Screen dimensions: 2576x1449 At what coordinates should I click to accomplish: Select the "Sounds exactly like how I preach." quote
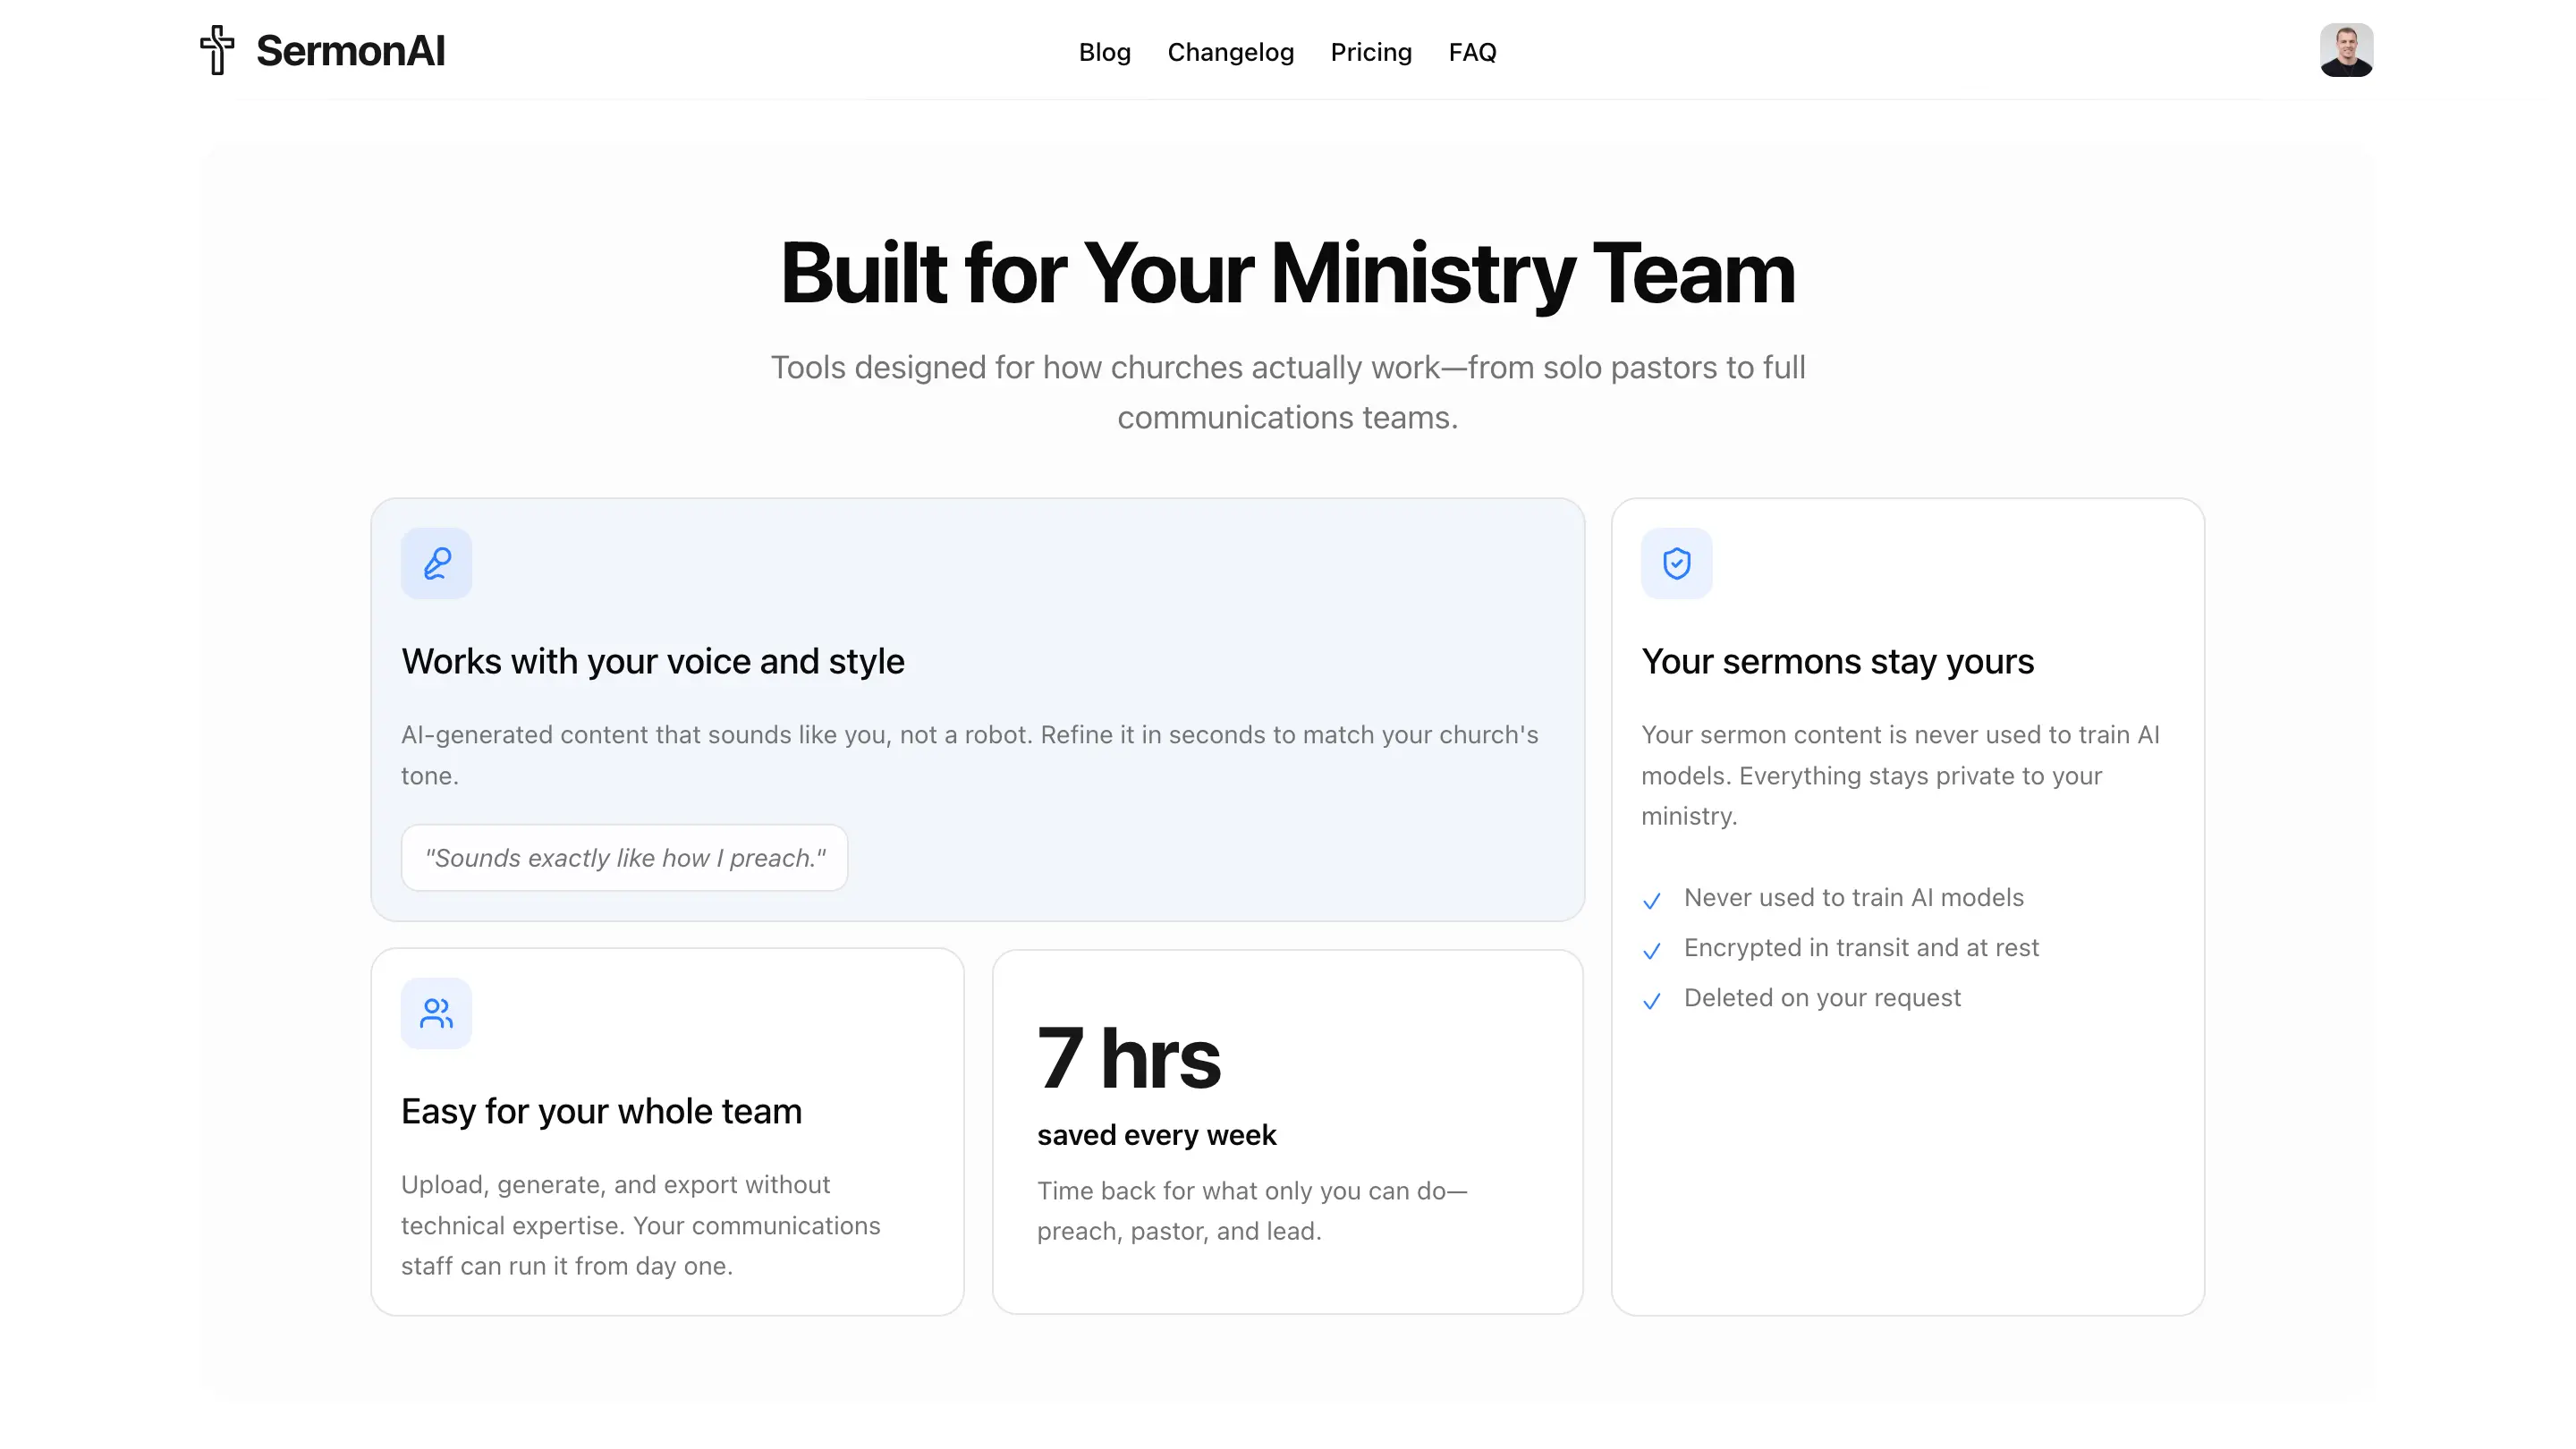click(624, 858)
